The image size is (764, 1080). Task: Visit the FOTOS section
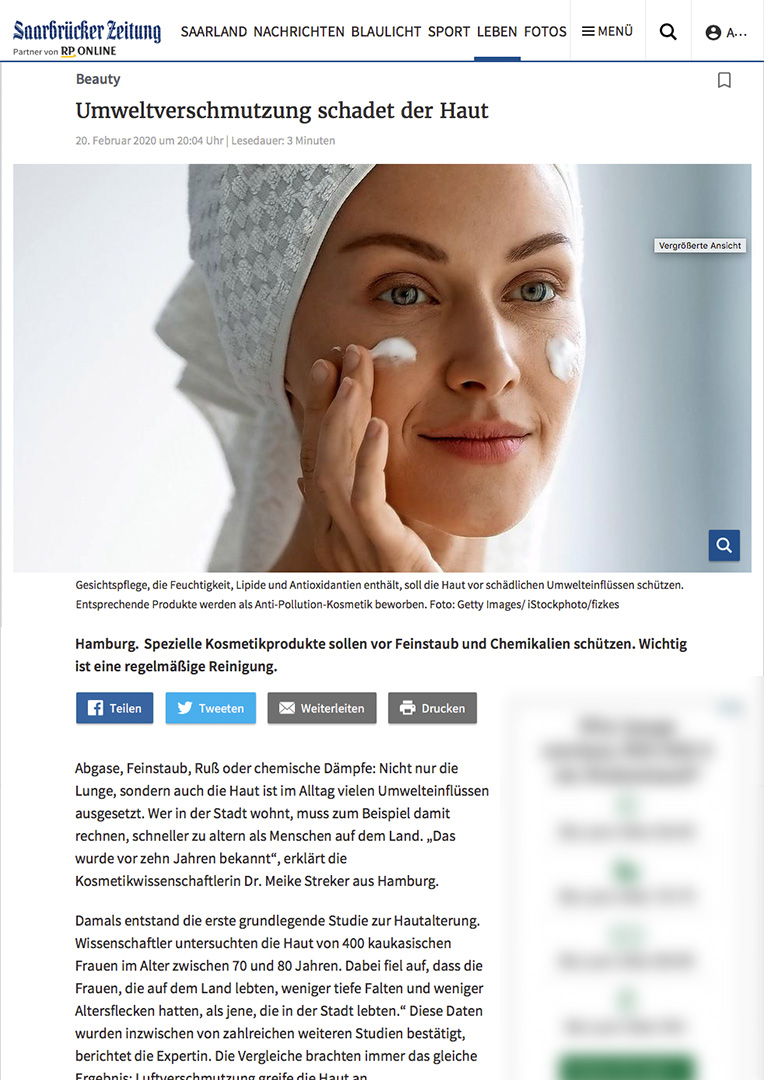tap(545, 32)
